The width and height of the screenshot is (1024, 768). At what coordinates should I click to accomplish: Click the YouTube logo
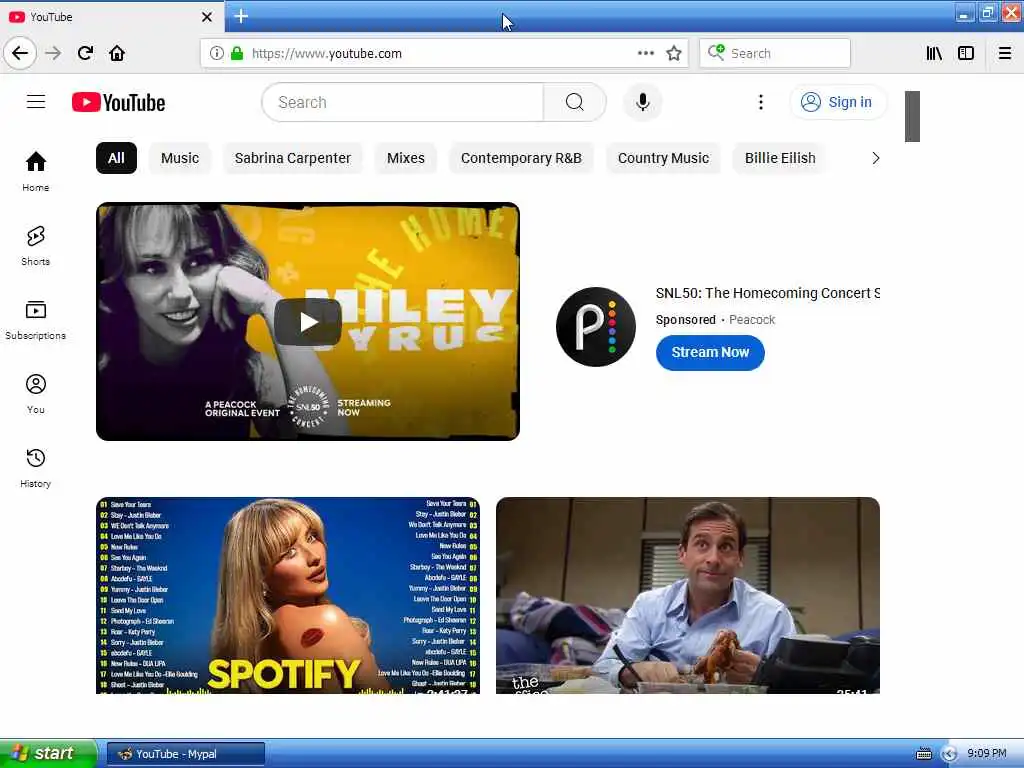click(x=118, y=103)
